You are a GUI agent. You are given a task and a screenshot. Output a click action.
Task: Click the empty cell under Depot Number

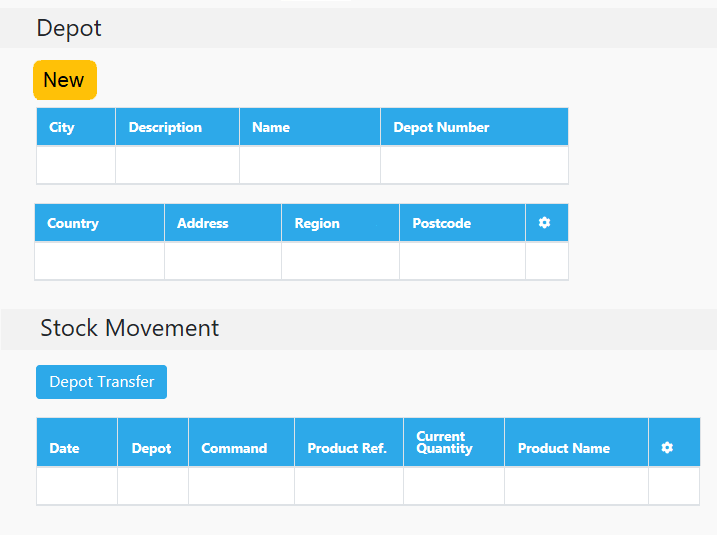474,165
